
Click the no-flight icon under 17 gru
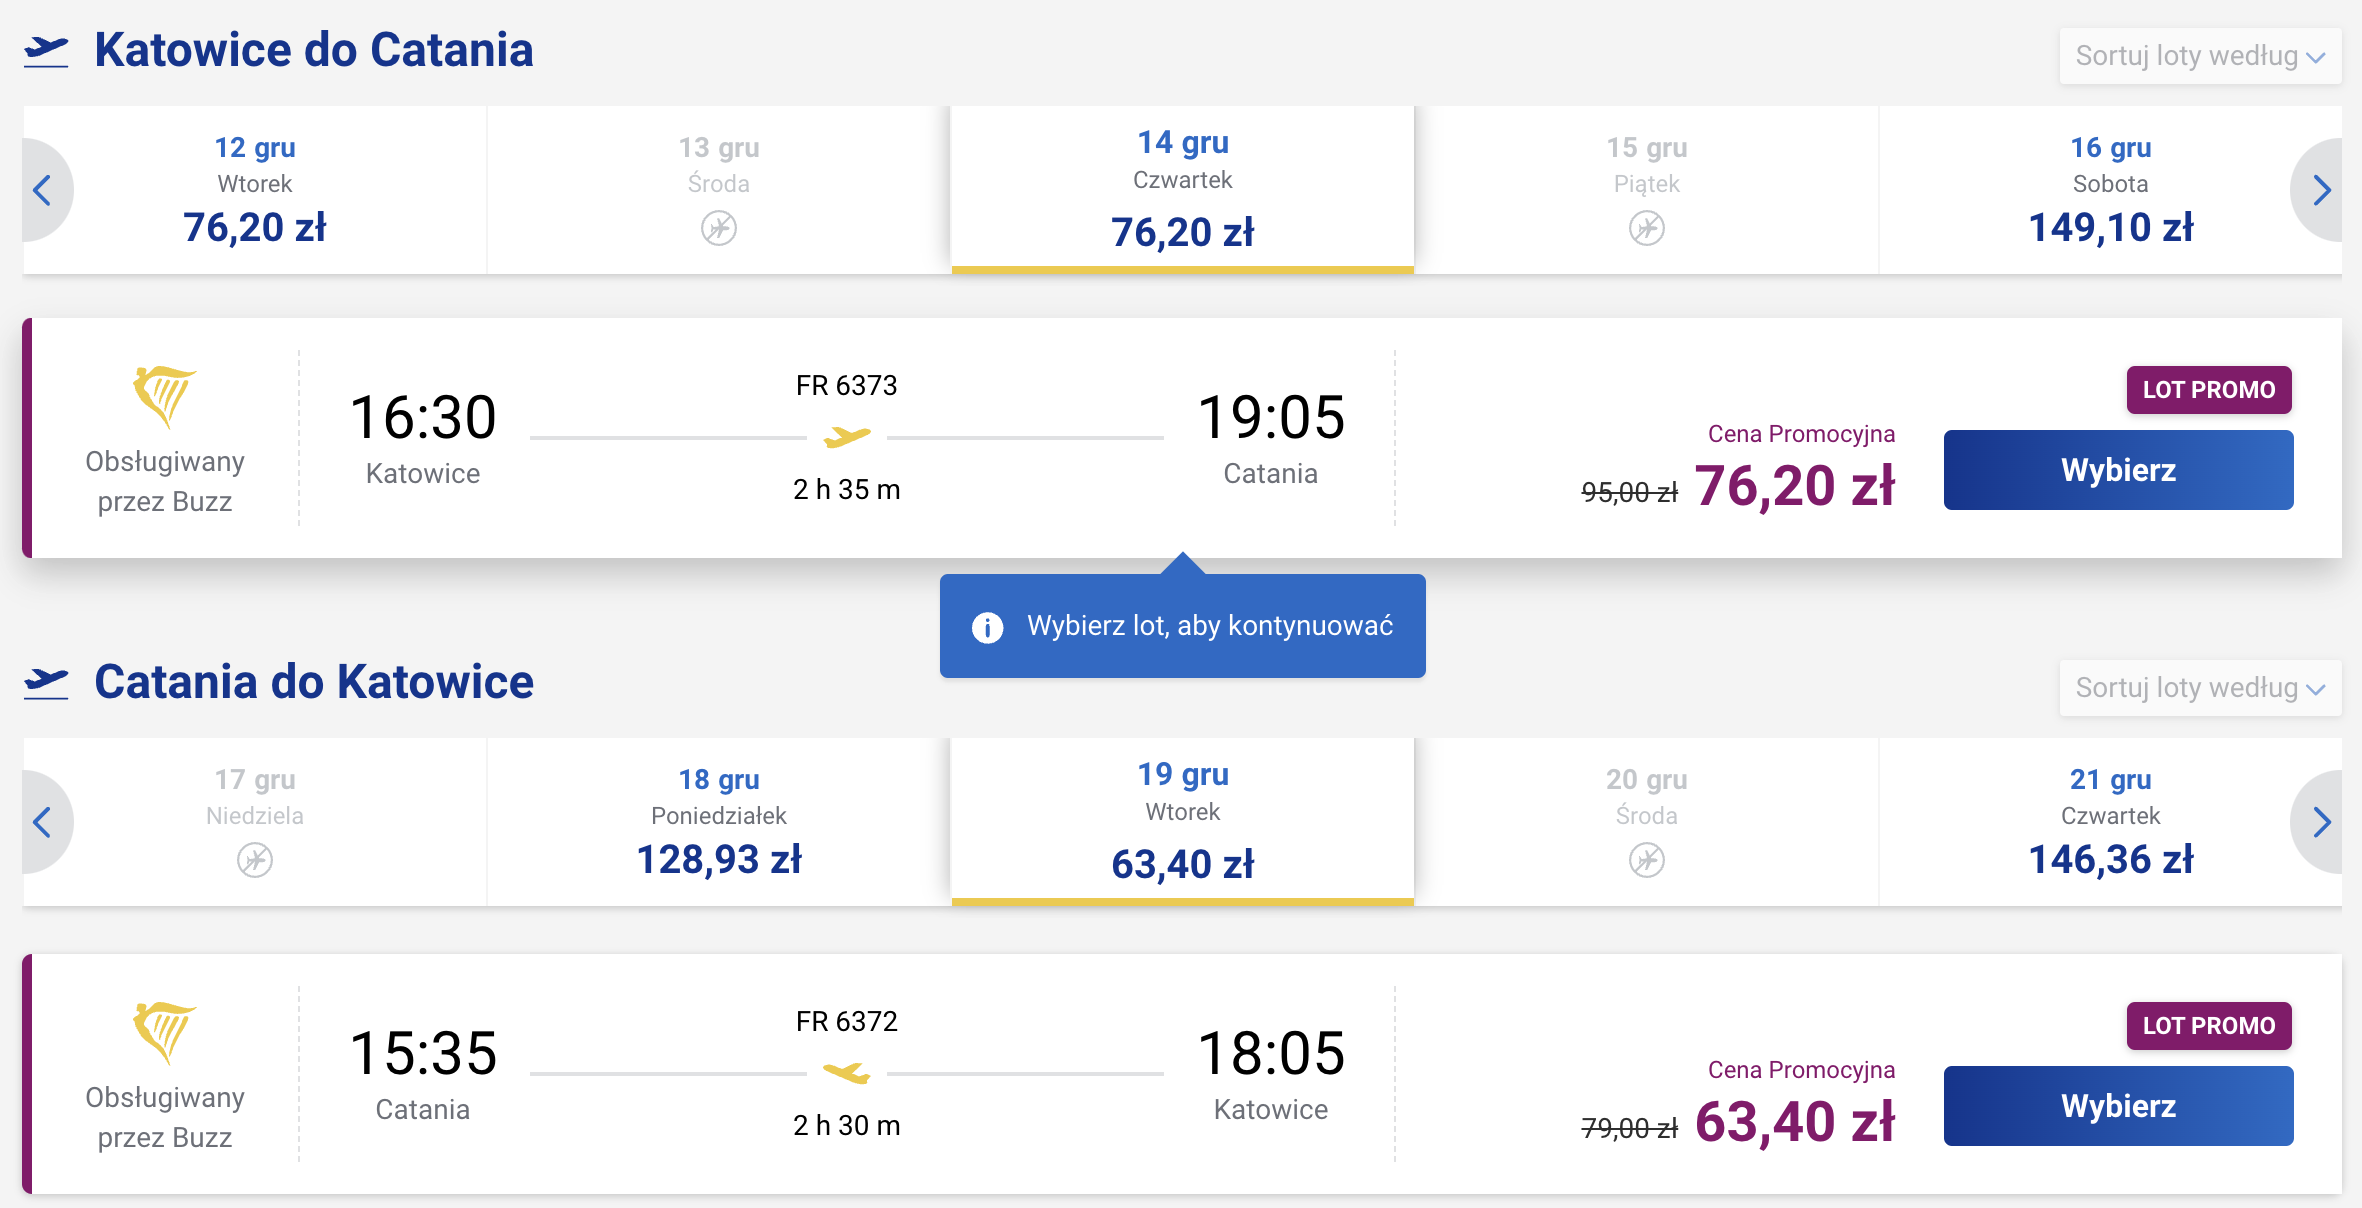(x=255, y=860)
